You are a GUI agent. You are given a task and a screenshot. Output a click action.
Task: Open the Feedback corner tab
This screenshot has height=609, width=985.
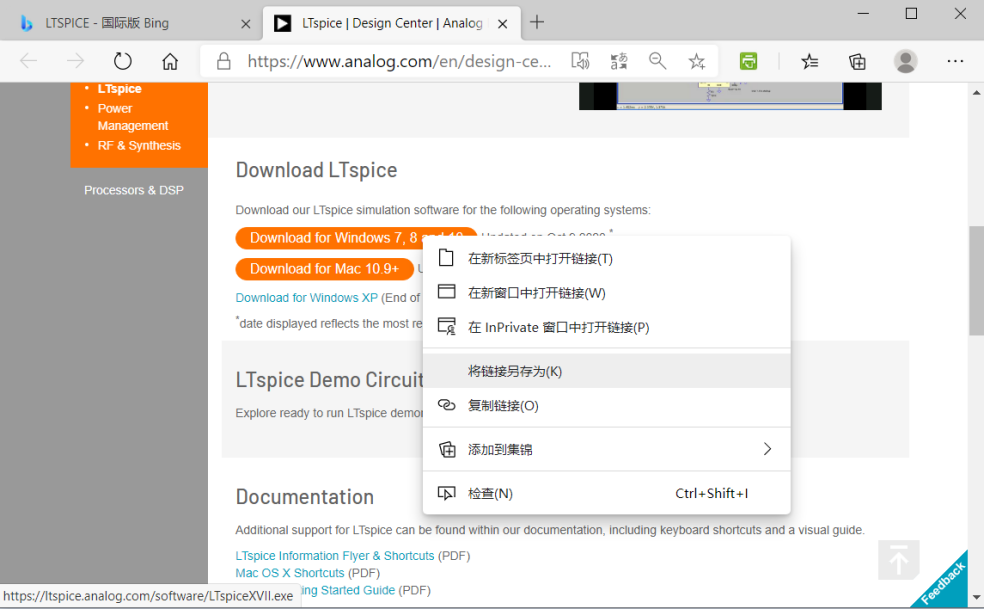point(942,583)
